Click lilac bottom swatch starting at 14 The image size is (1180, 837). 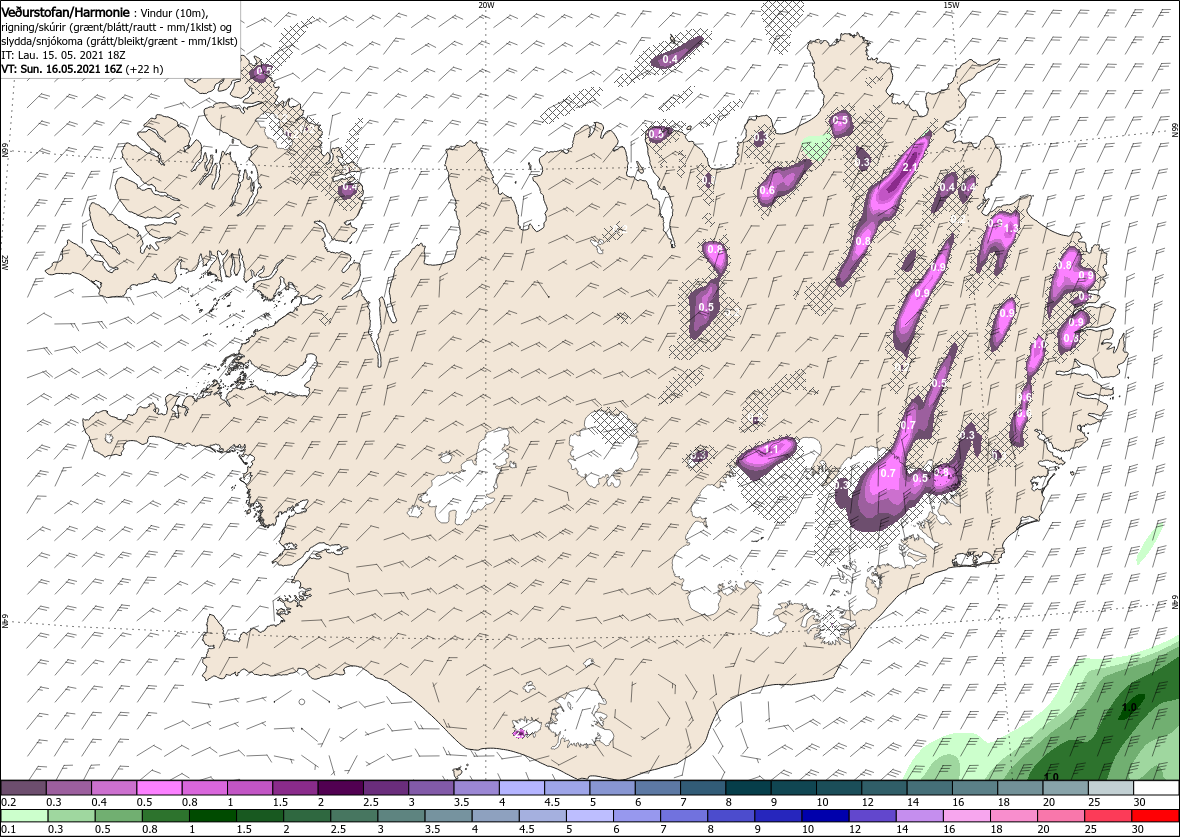(x=920, y=817)
